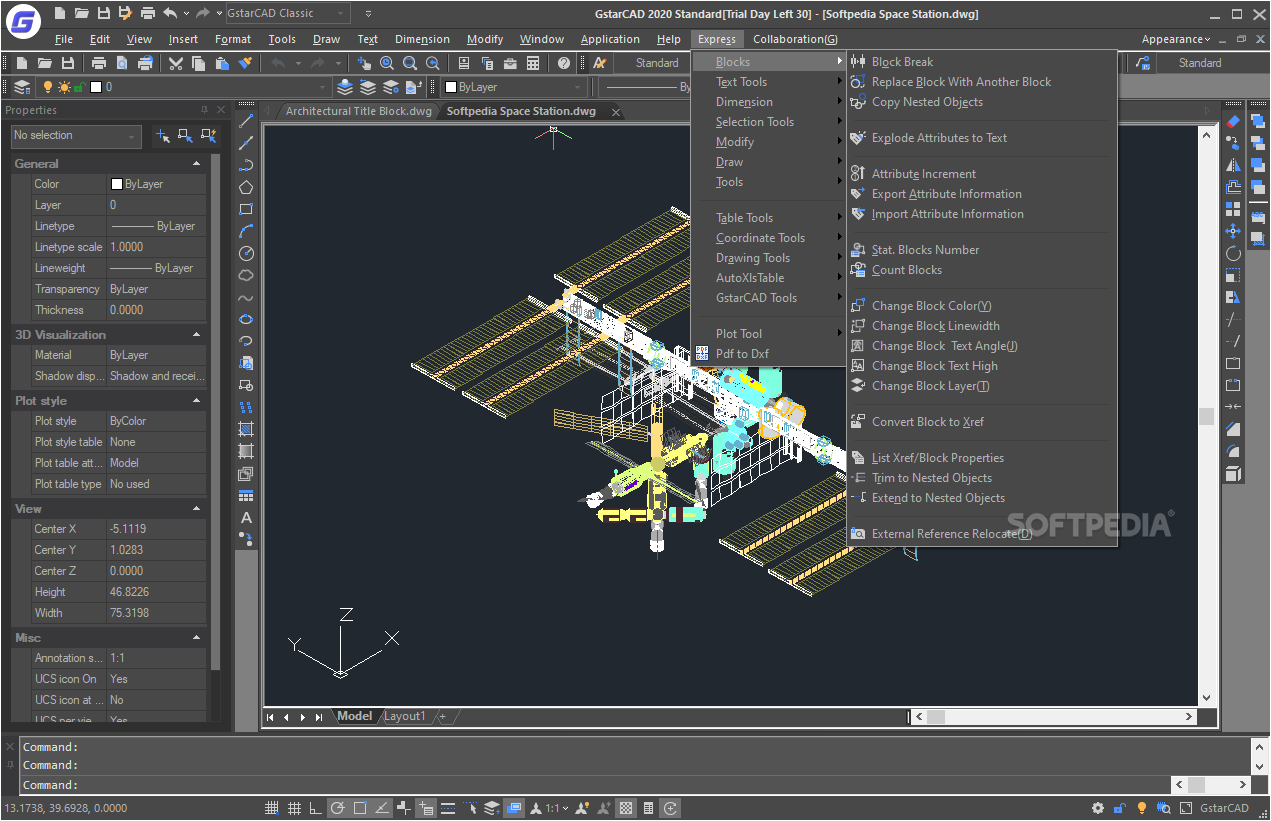Select the Multiline Text tool
The height and width of the screenshot is (821, 1271).
246,517
